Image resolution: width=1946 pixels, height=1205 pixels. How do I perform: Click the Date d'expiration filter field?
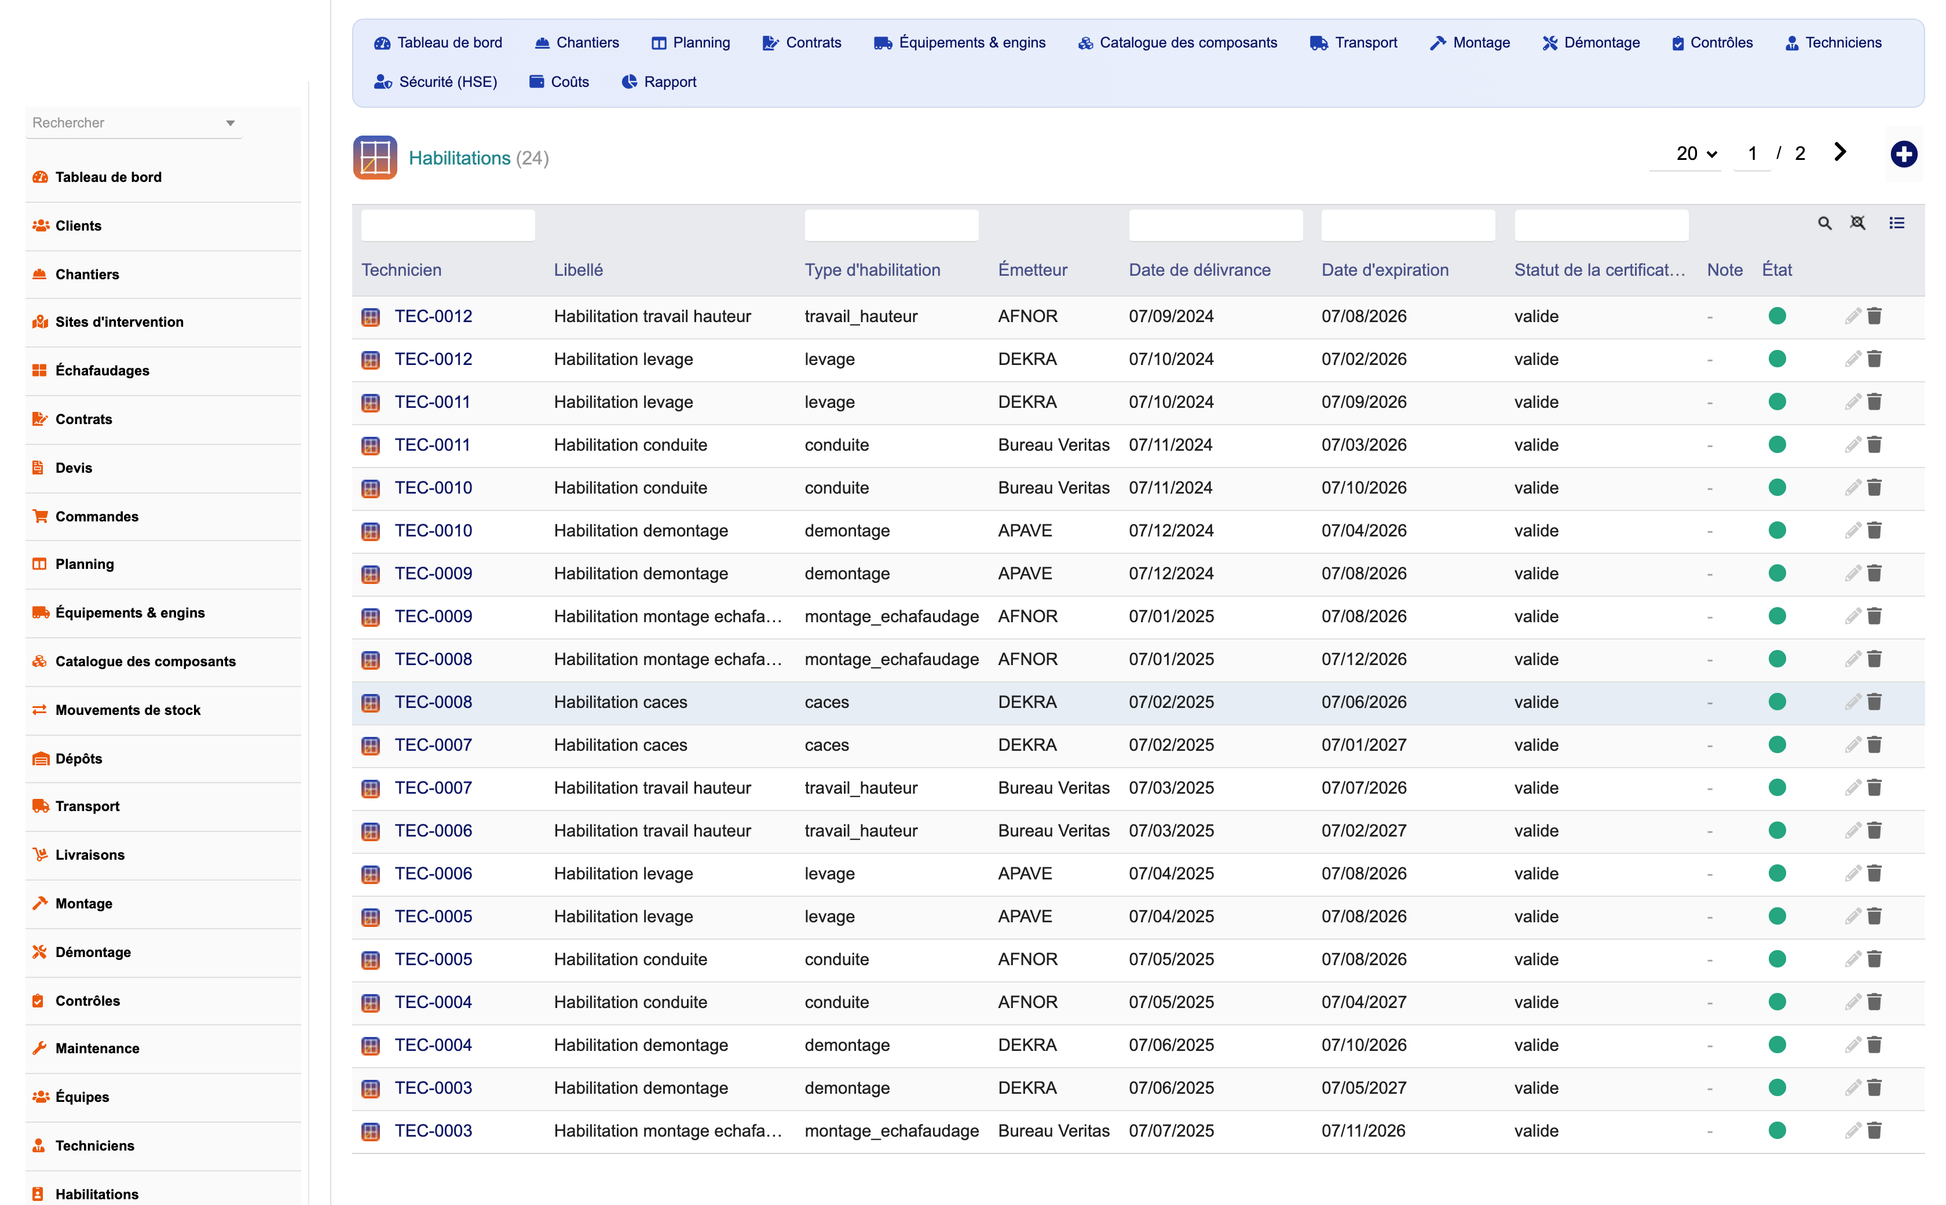click(x=1408, y=225)
